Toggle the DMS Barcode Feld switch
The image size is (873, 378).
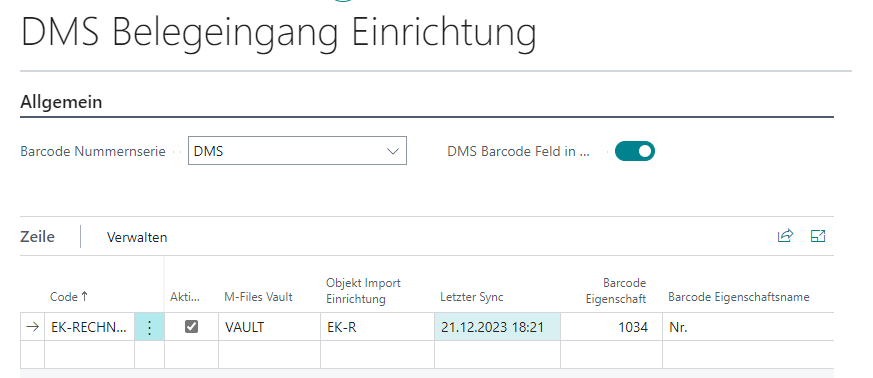pos(635,151)
